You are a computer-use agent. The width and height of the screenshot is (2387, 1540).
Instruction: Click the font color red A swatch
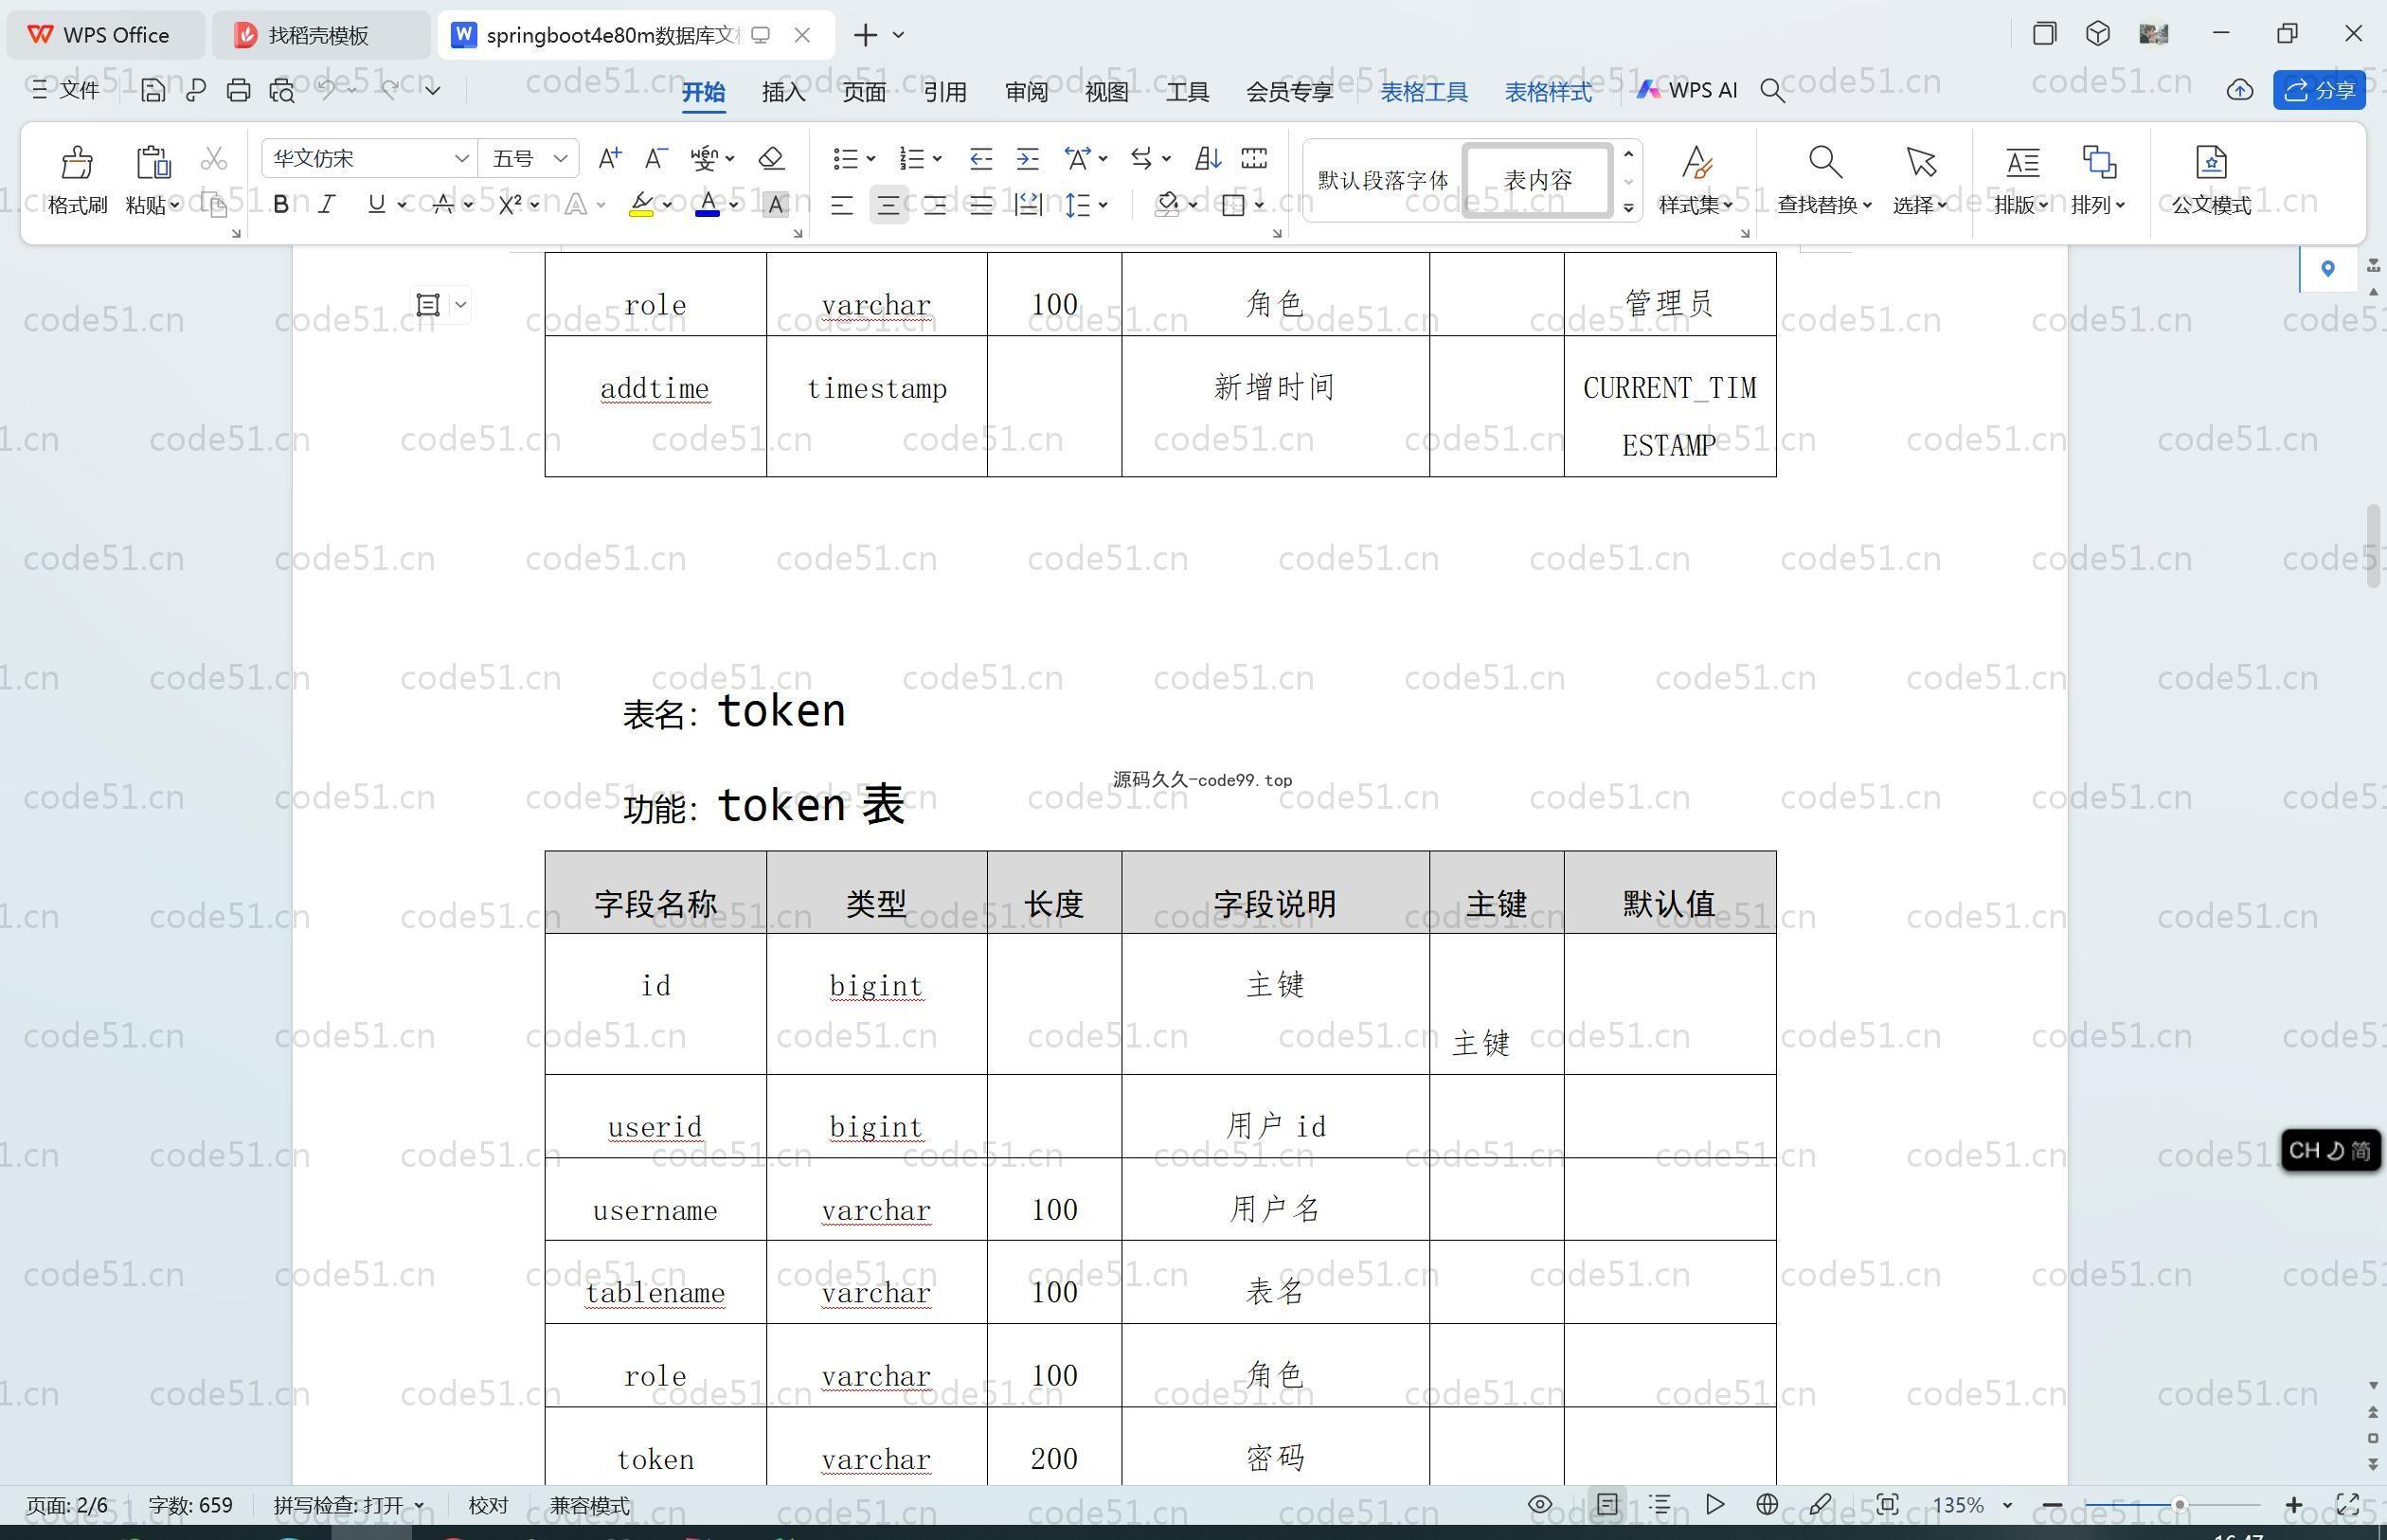pyautogui.click(x=708, y=204)
